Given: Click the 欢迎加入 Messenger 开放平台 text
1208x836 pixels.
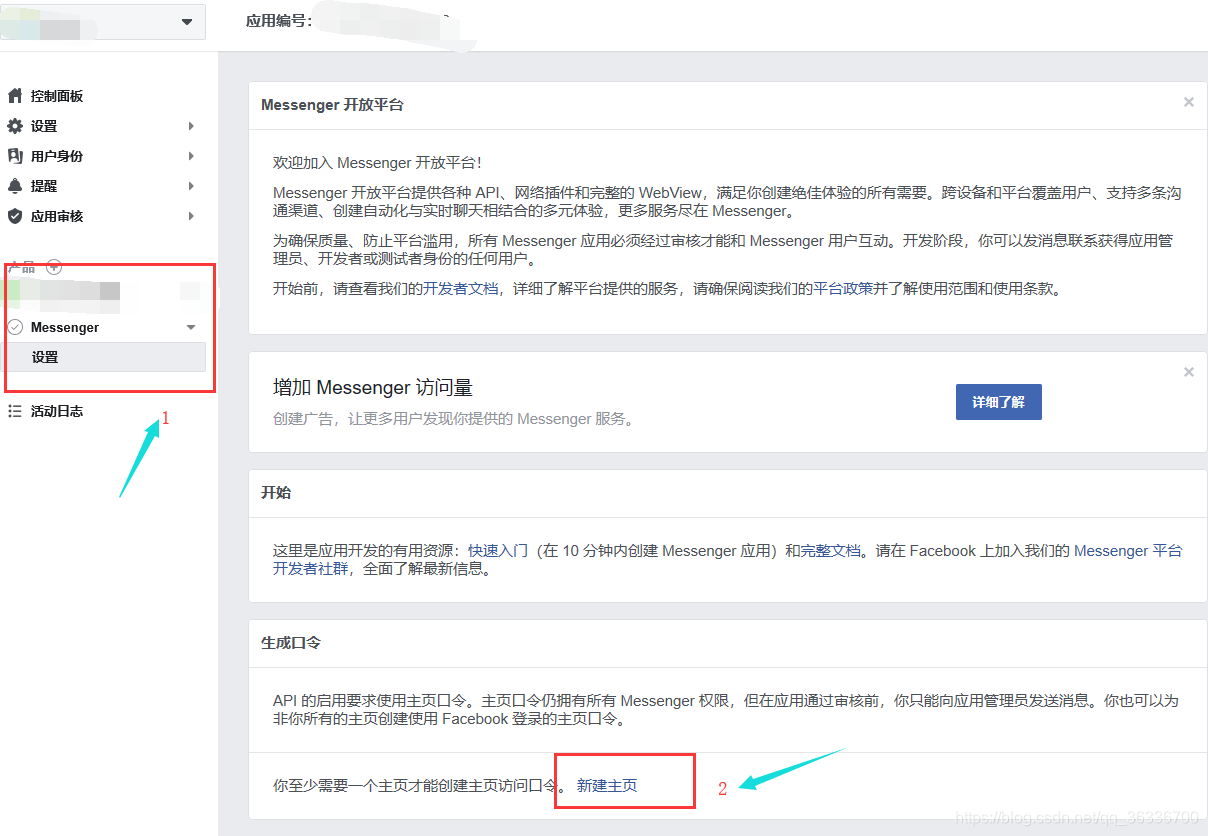Looking at the screenshot, I should pyautogui.click(x=377, y=163).
